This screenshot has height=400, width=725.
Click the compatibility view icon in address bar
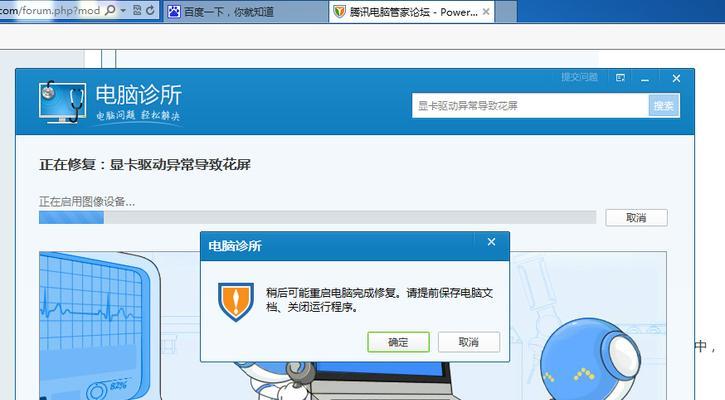(137, 10)
